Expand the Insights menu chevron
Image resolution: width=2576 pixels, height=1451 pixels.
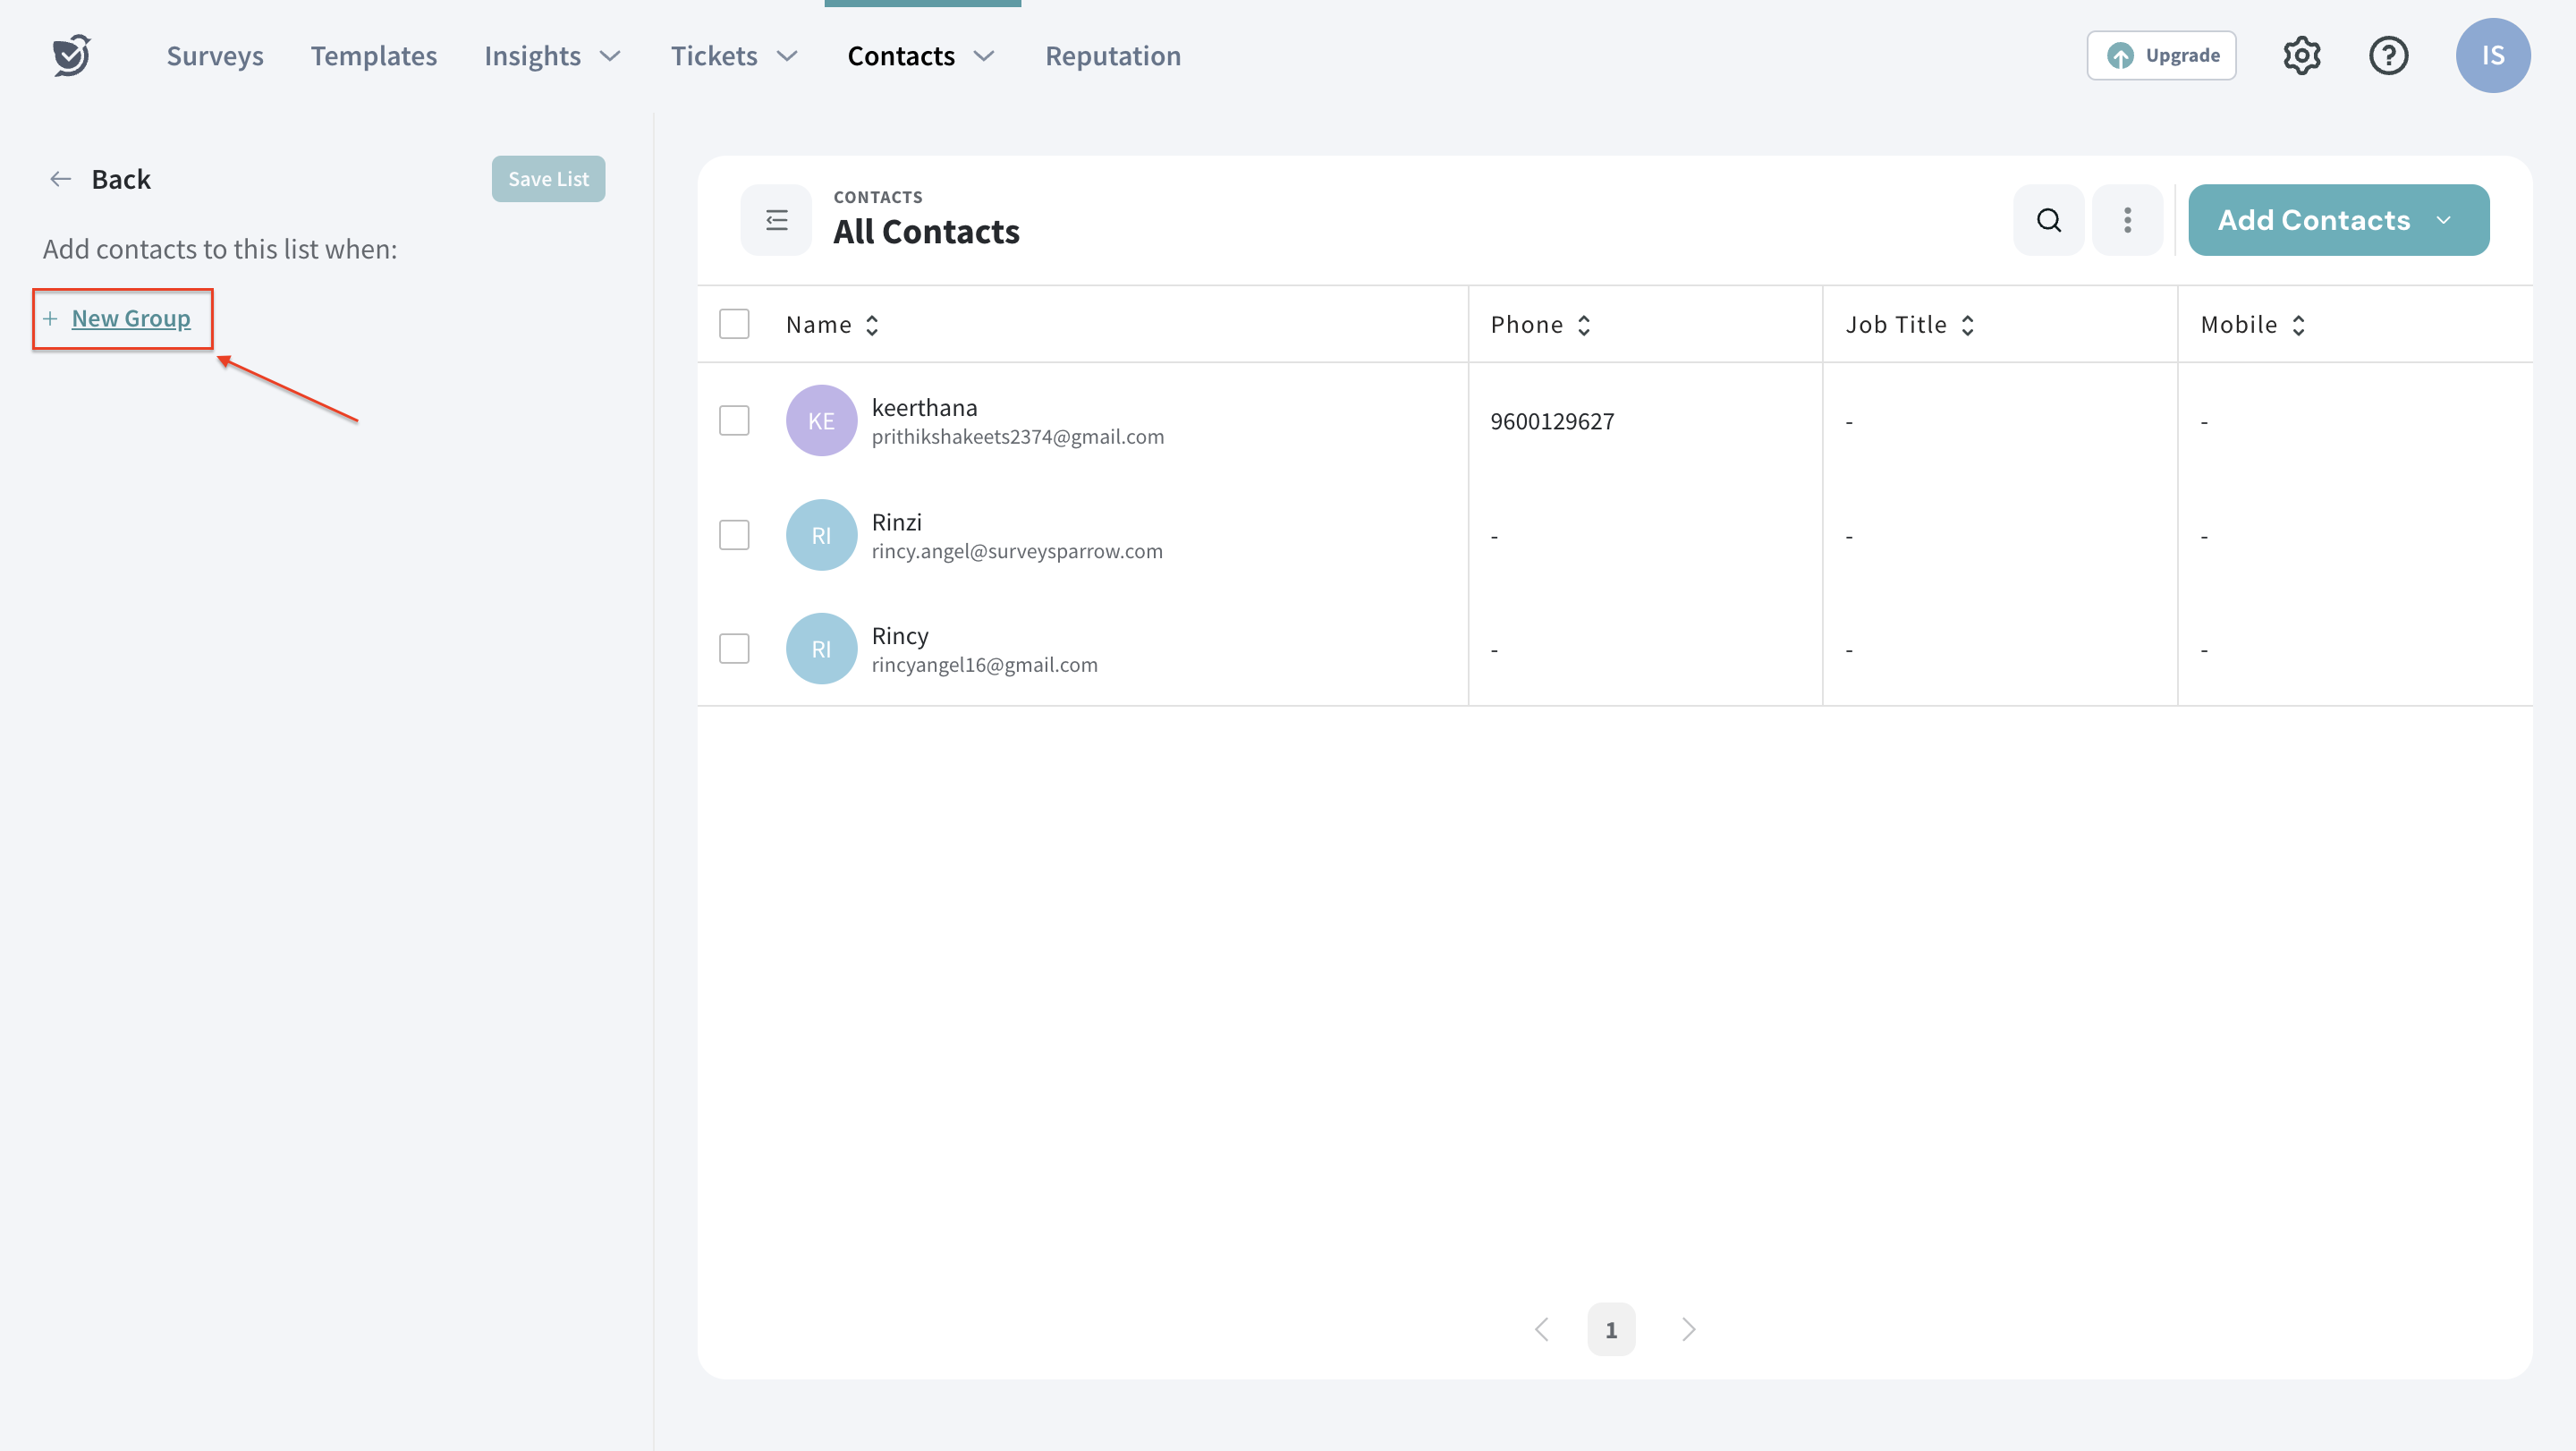(x=610, y=56)
